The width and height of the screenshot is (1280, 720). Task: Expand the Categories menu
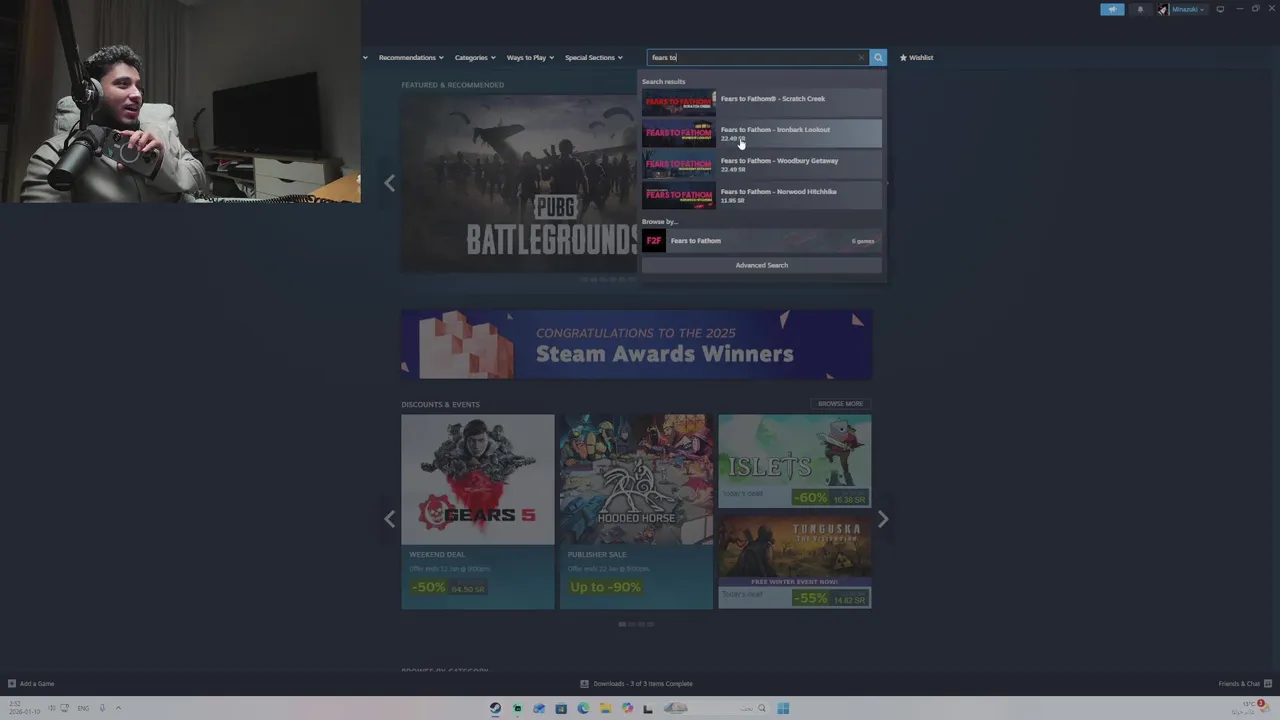pos(474,57)
